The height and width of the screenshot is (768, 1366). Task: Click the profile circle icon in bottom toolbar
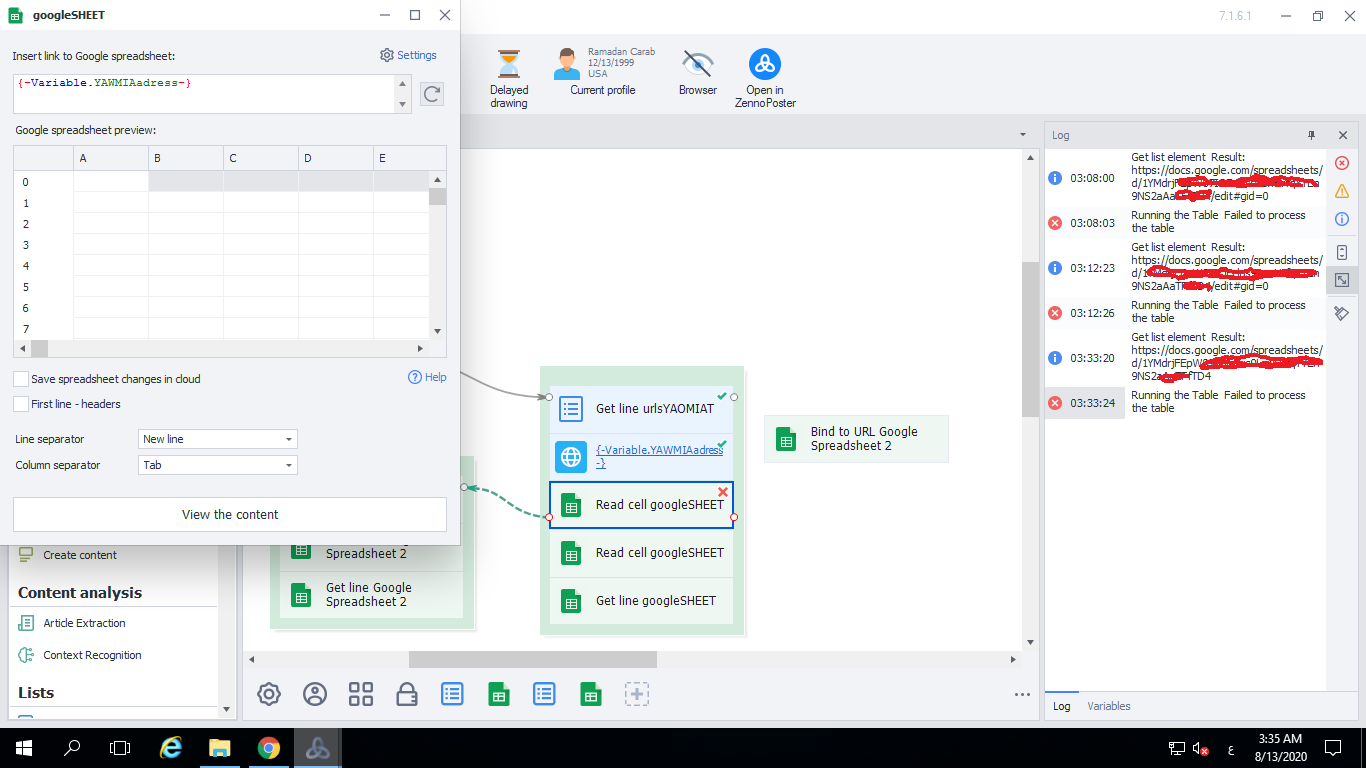315,694
